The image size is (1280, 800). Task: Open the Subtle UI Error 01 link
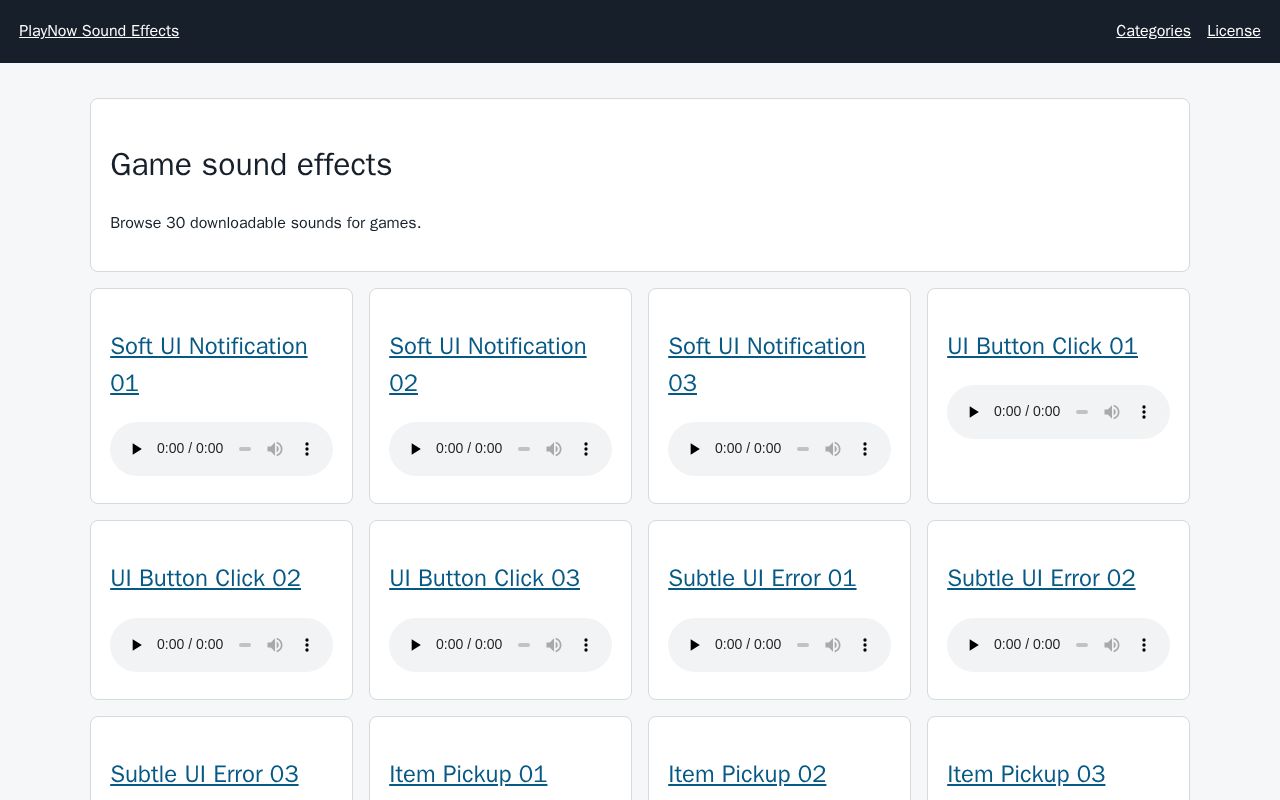(x=762, y=578)
